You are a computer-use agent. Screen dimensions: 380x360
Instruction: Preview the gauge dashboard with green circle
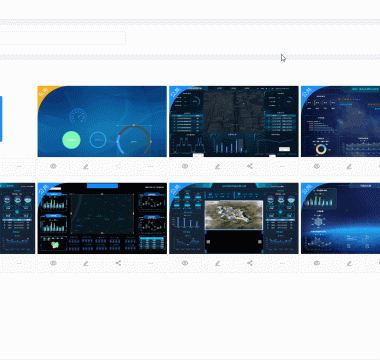coord(53,166)
